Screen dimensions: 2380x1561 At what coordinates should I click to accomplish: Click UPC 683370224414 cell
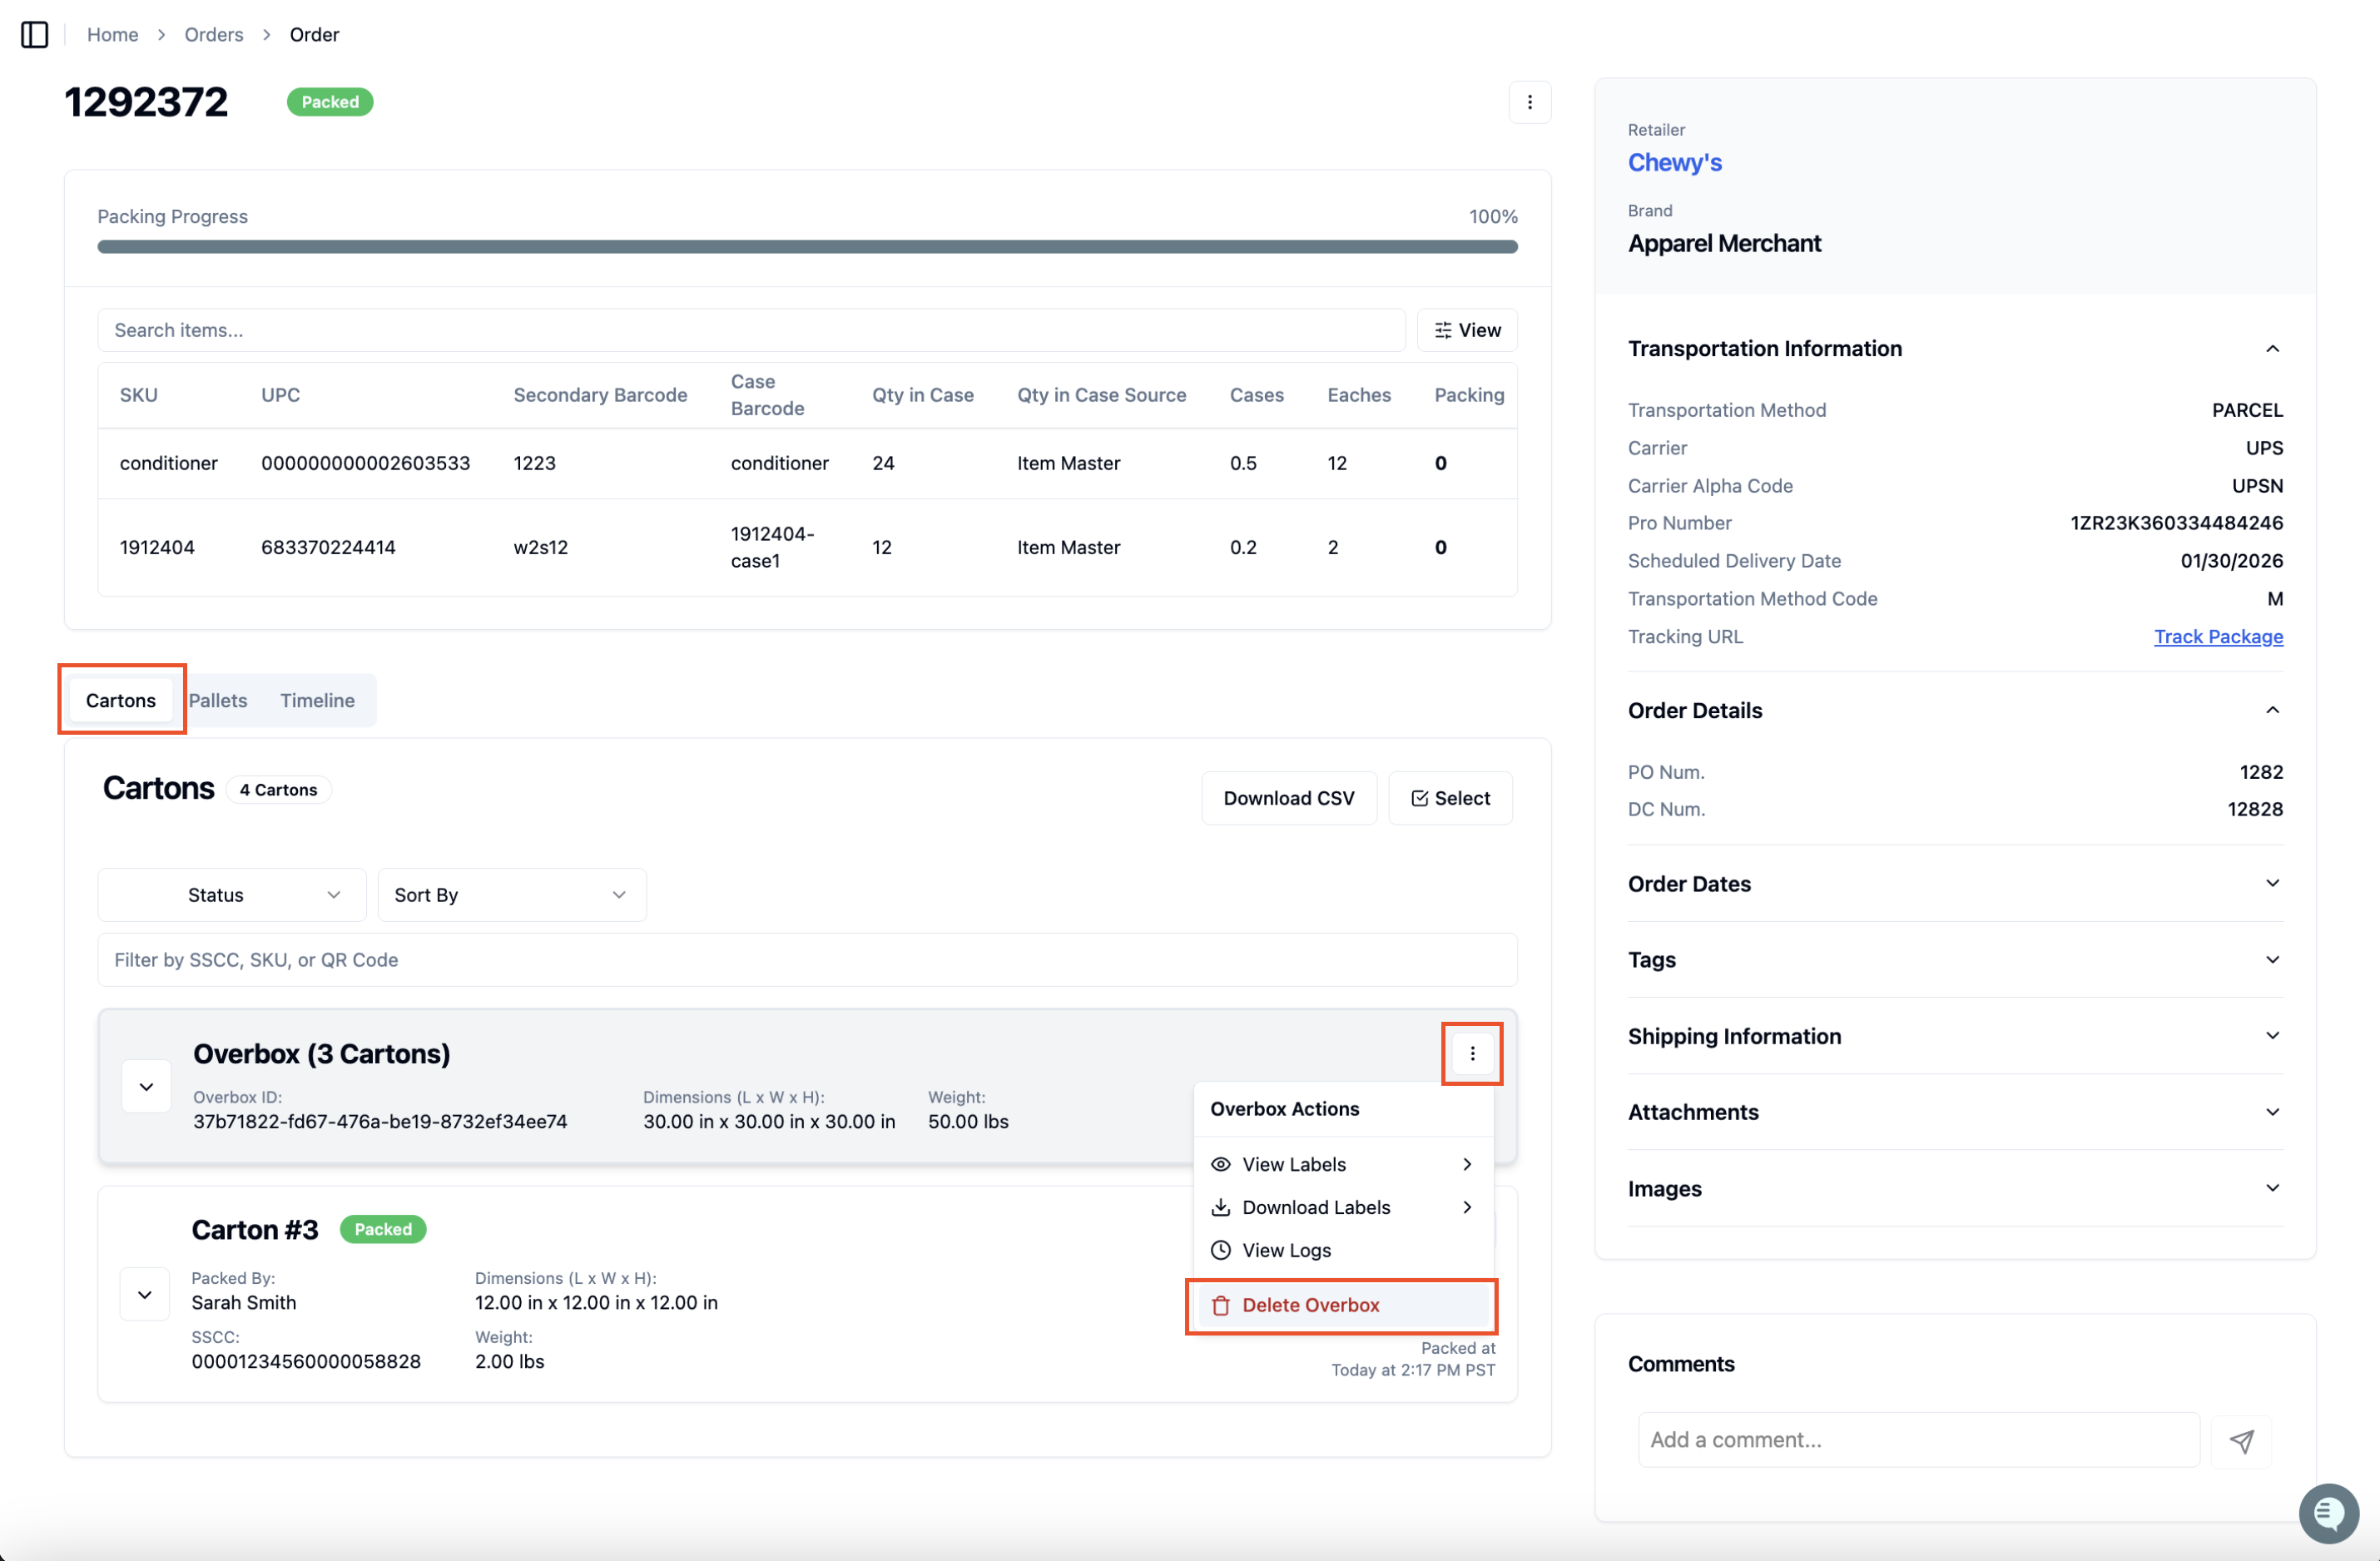(328, 547)
